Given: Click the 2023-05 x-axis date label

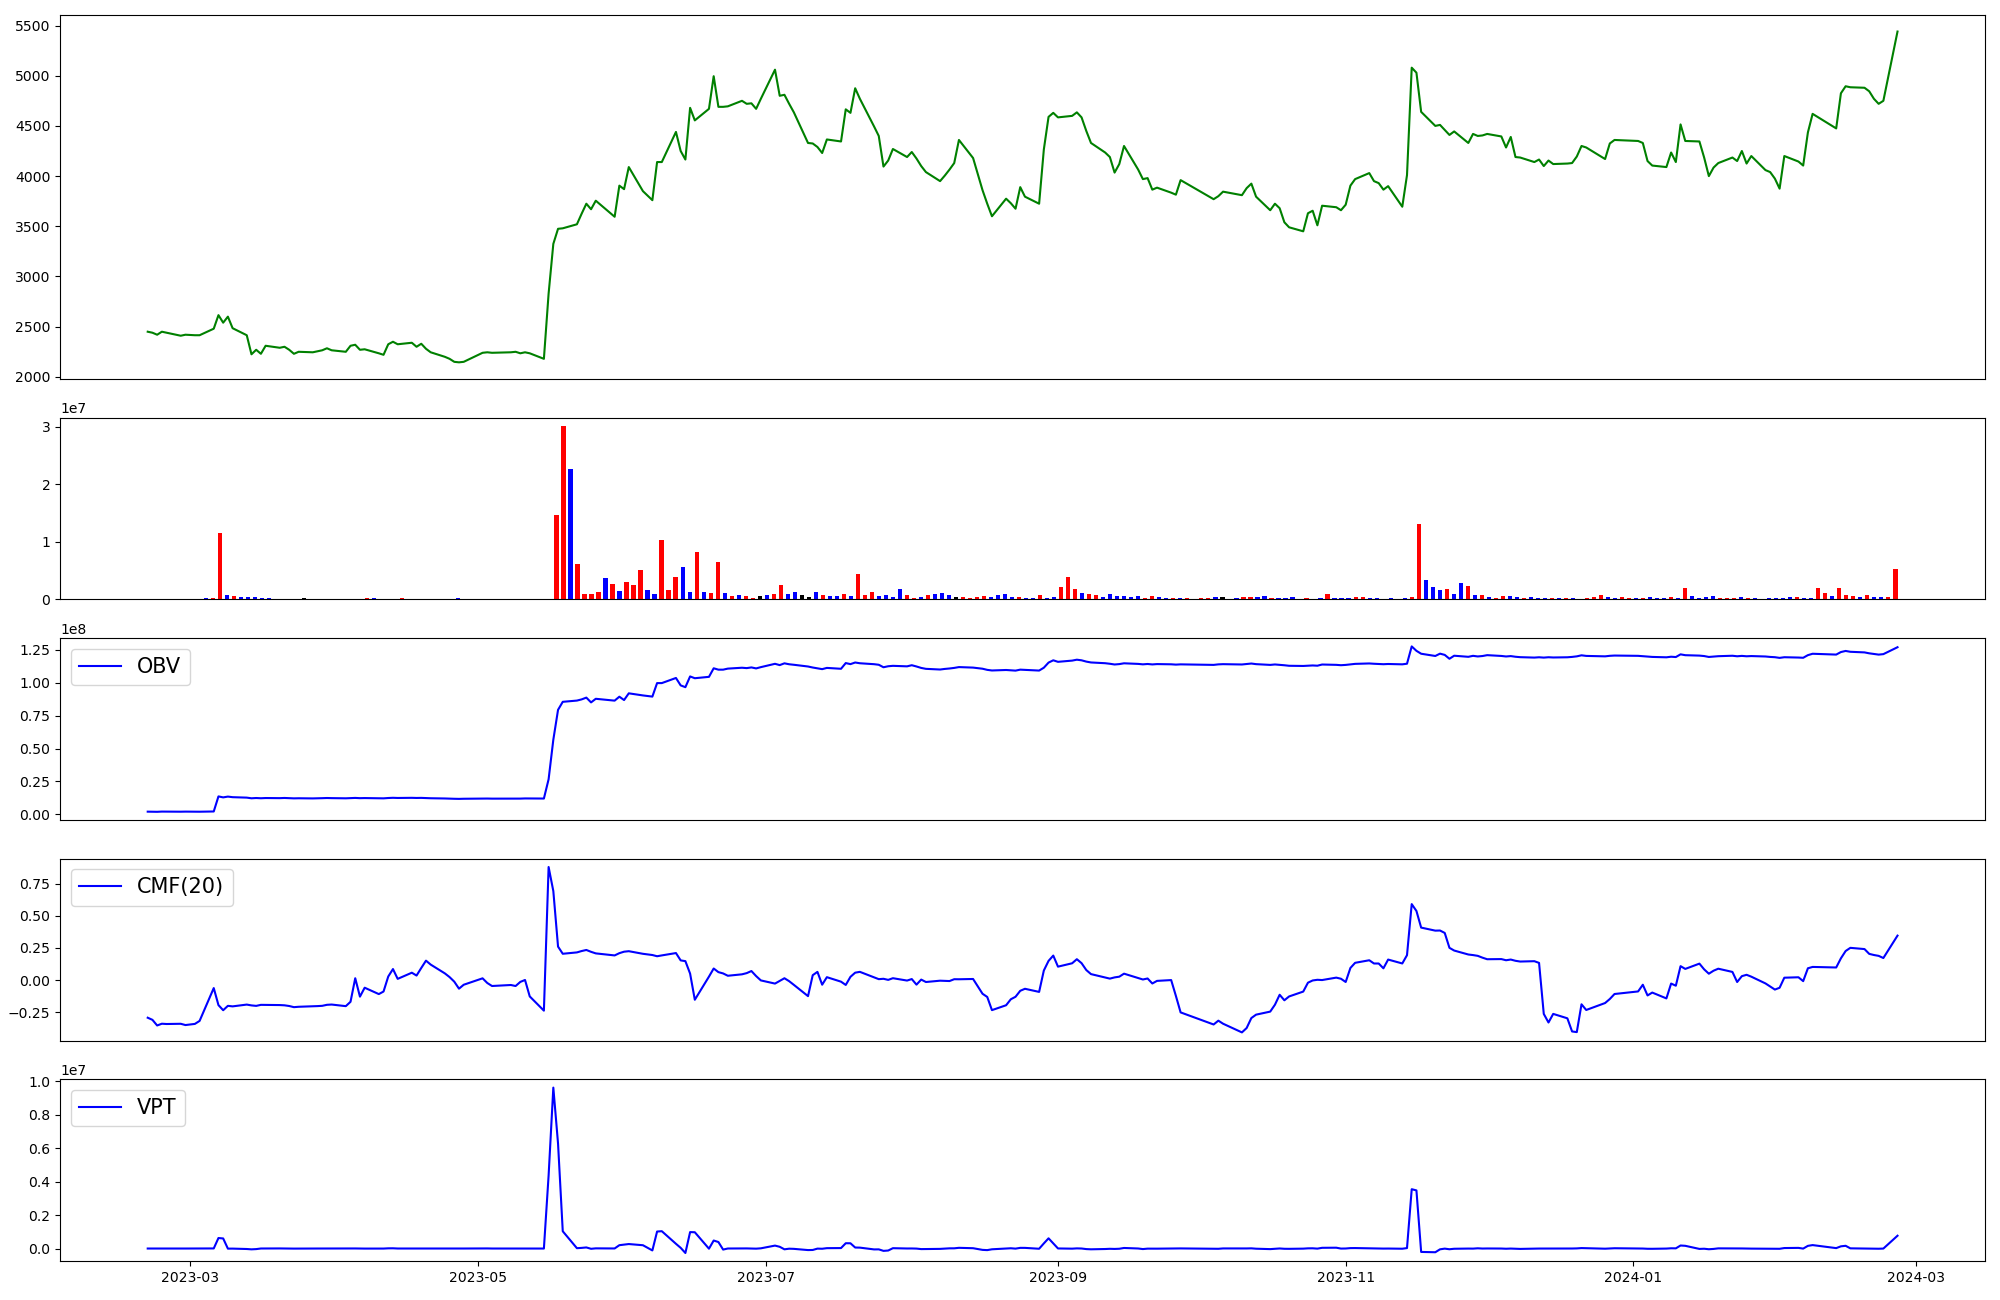Looking at the screenshot, I should point(478,1277).
